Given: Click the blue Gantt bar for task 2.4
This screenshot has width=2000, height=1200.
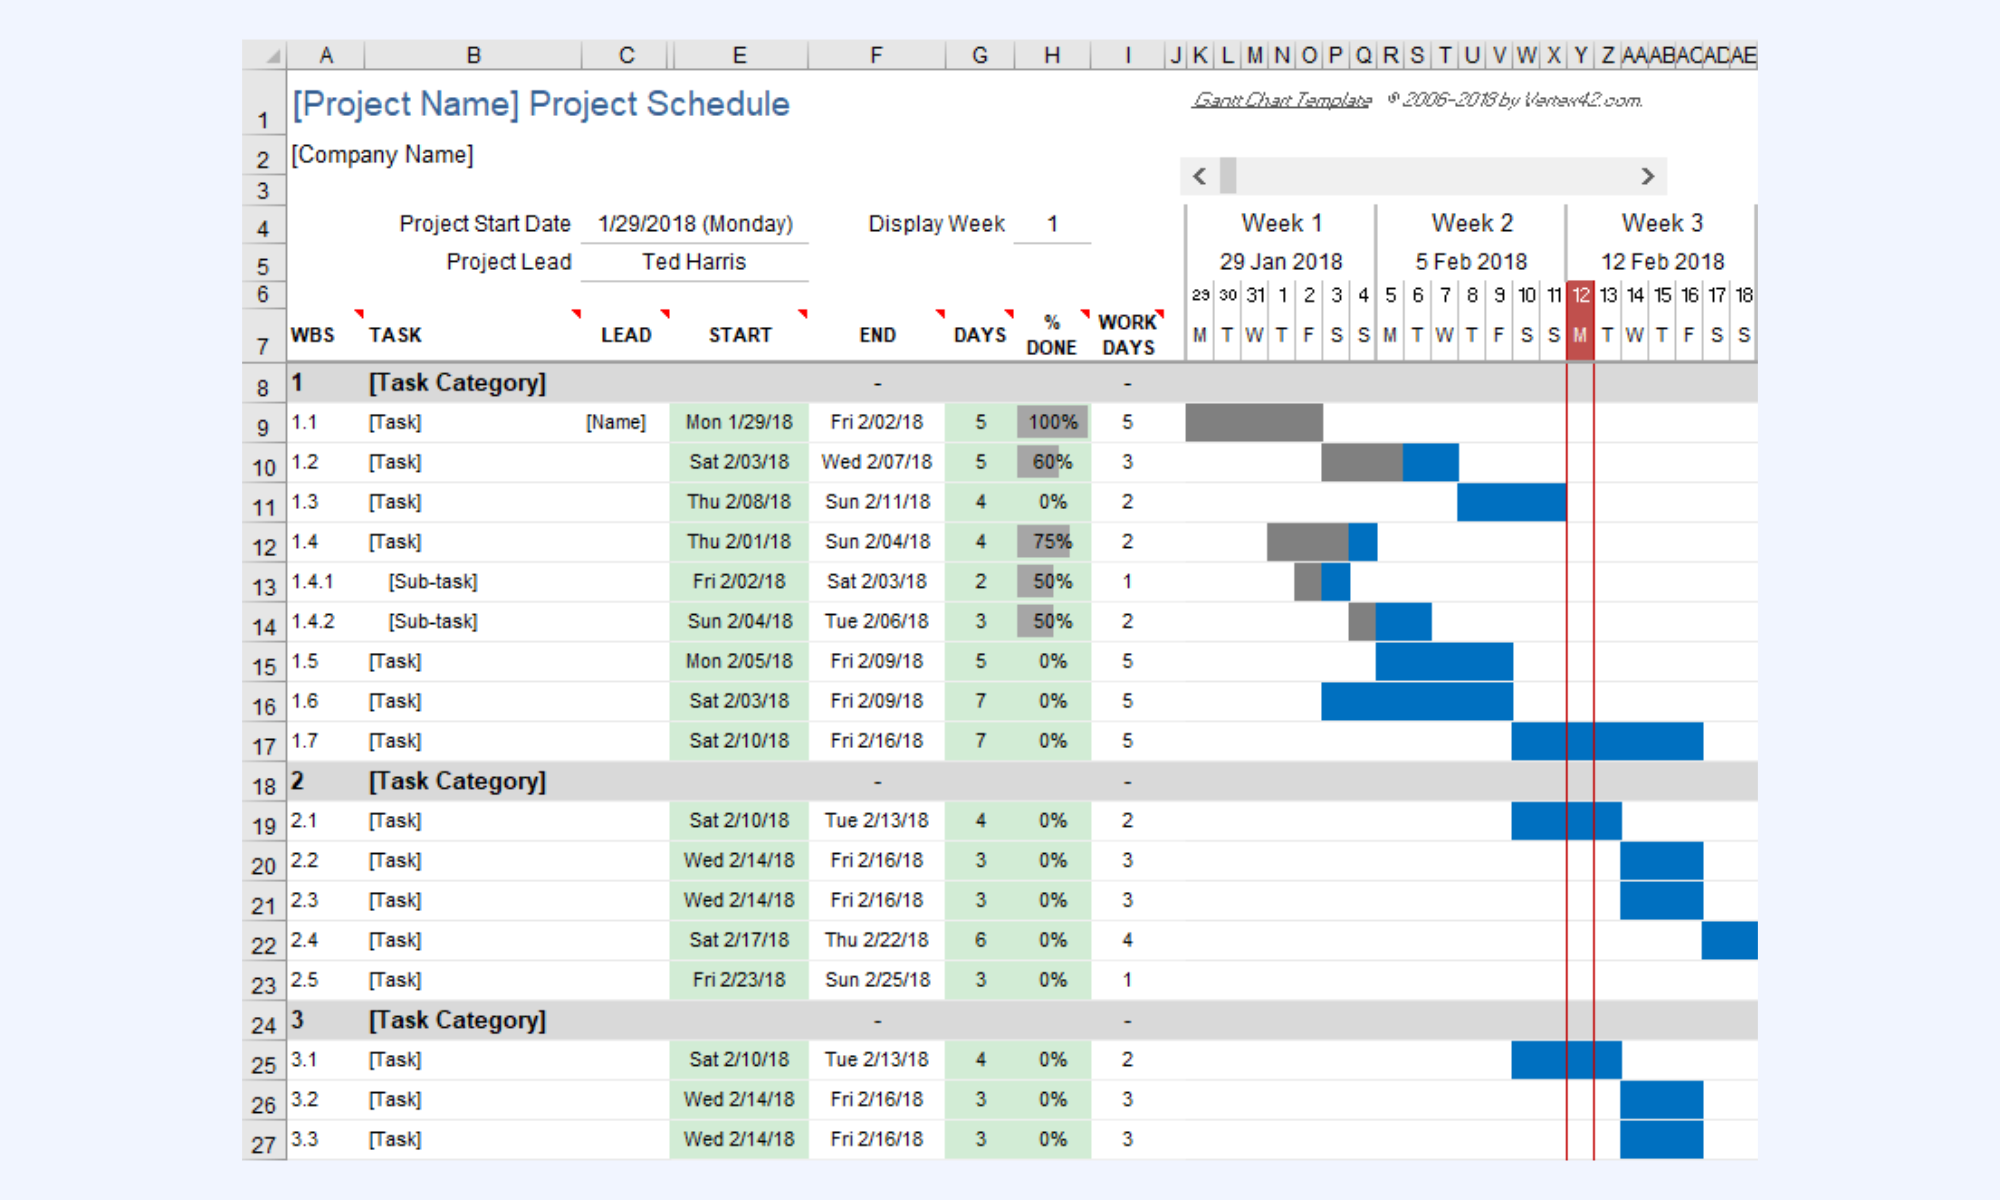Looking at the screenshot, I should [x=1729, y=940].
